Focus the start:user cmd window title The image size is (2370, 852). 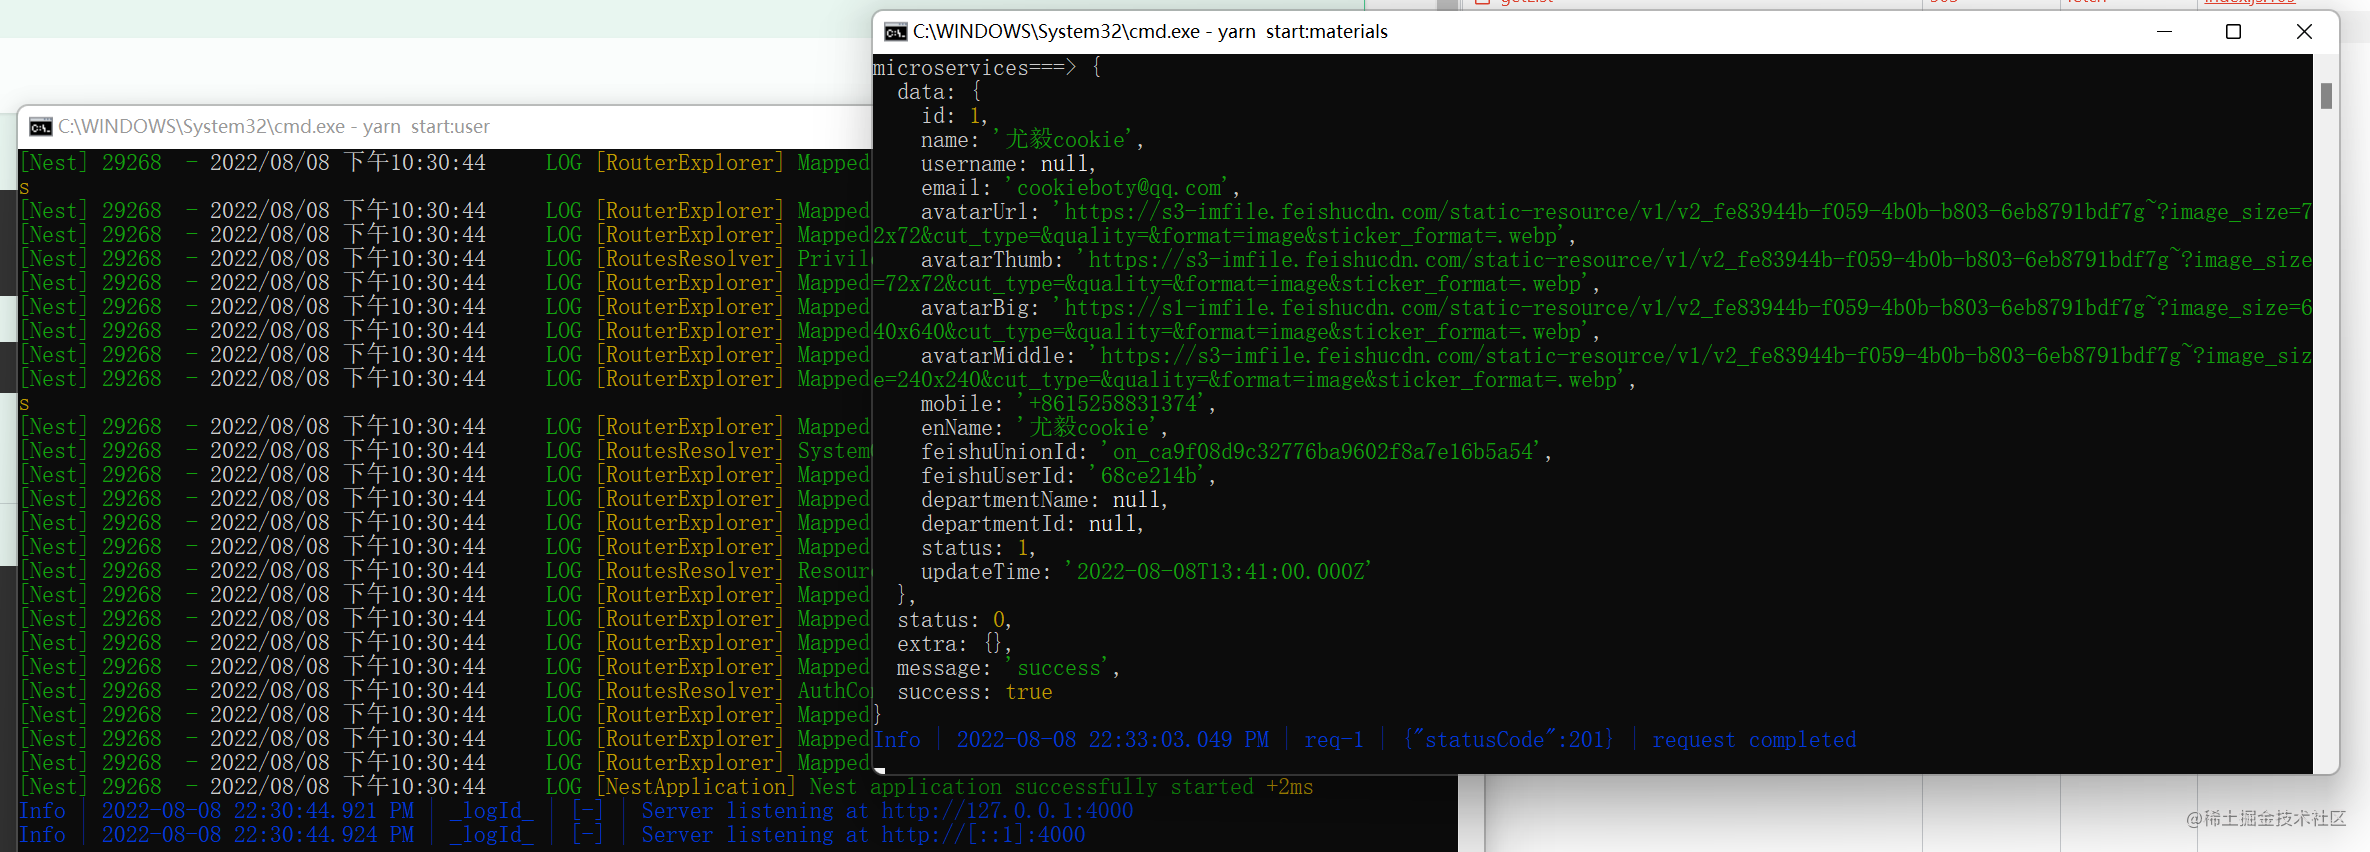coord(274,127)
